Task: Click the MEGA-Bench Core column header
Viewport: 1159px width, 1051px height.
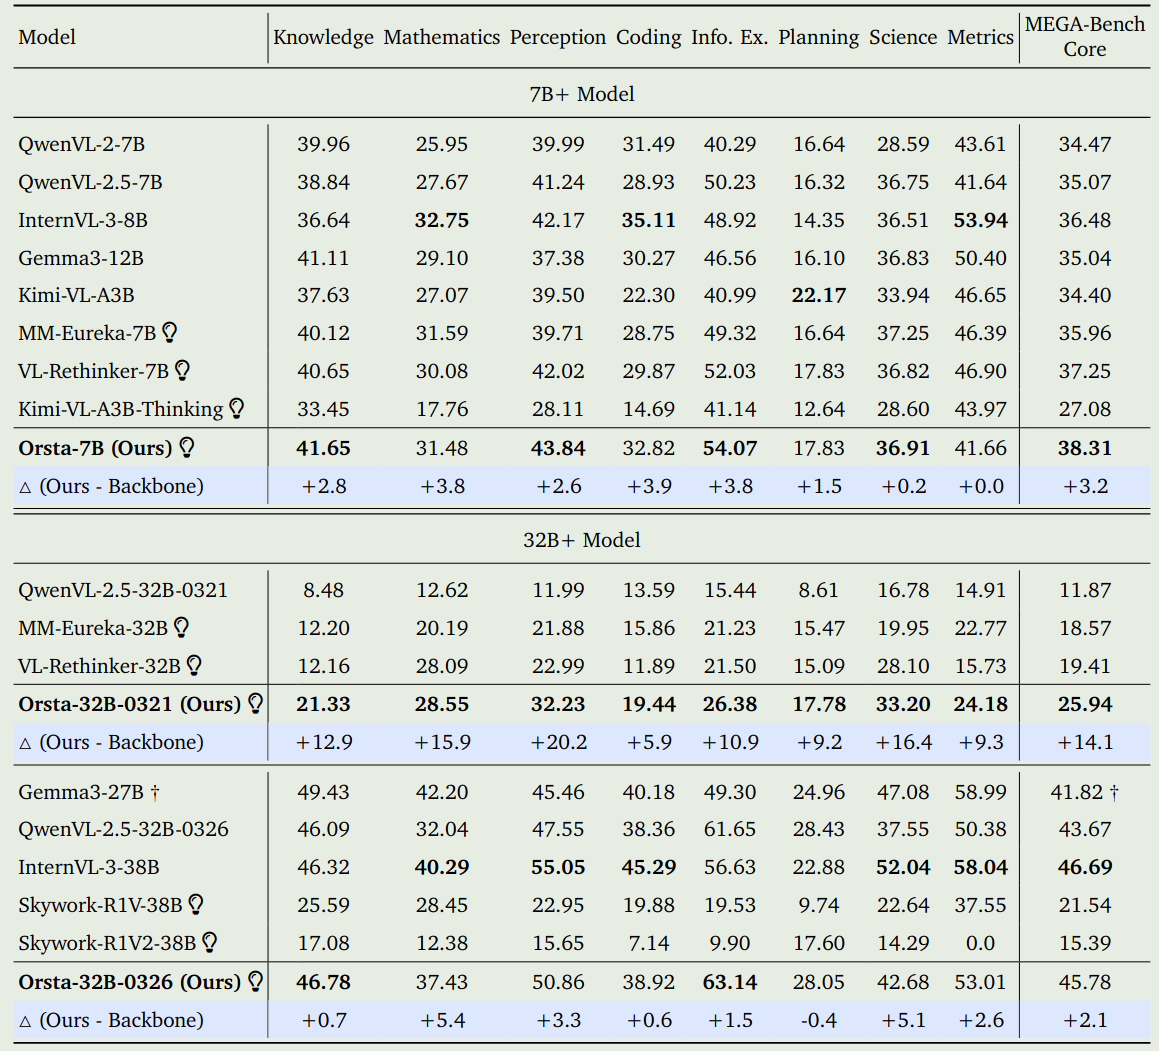Action: click(x=1085, y=37)
